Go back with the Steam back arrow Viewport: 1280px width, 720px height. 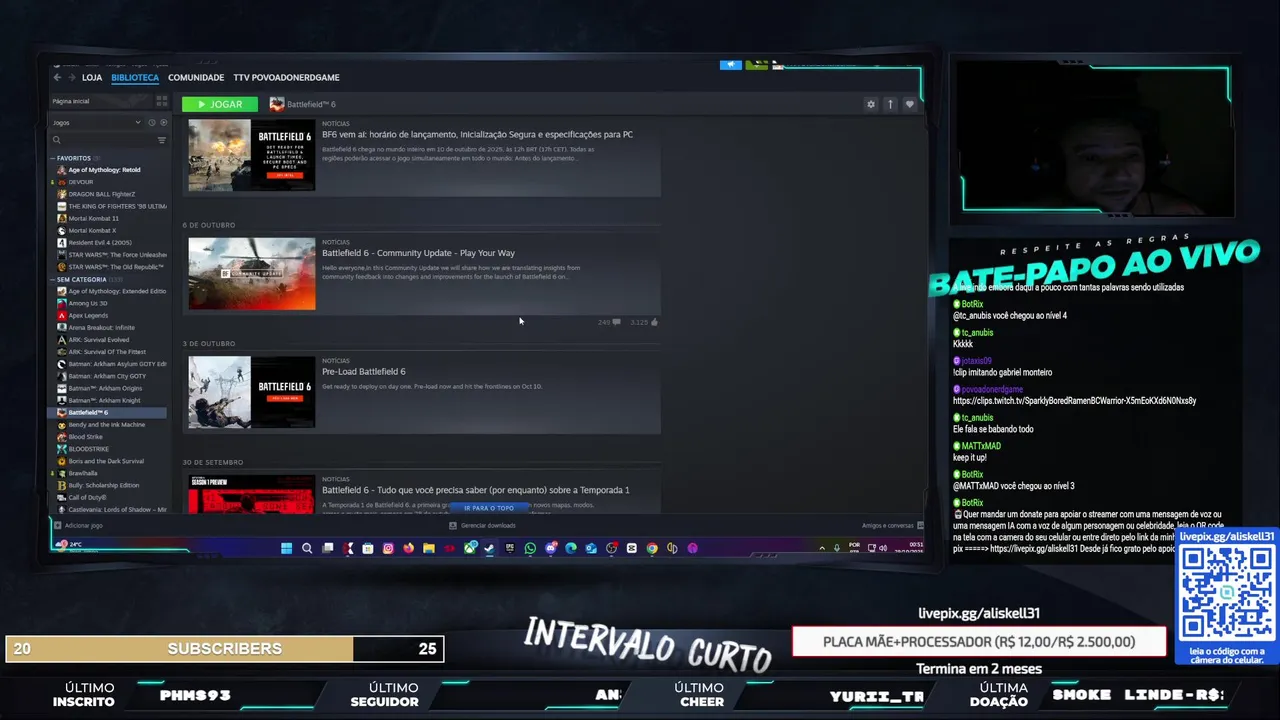tap(57, 77)
